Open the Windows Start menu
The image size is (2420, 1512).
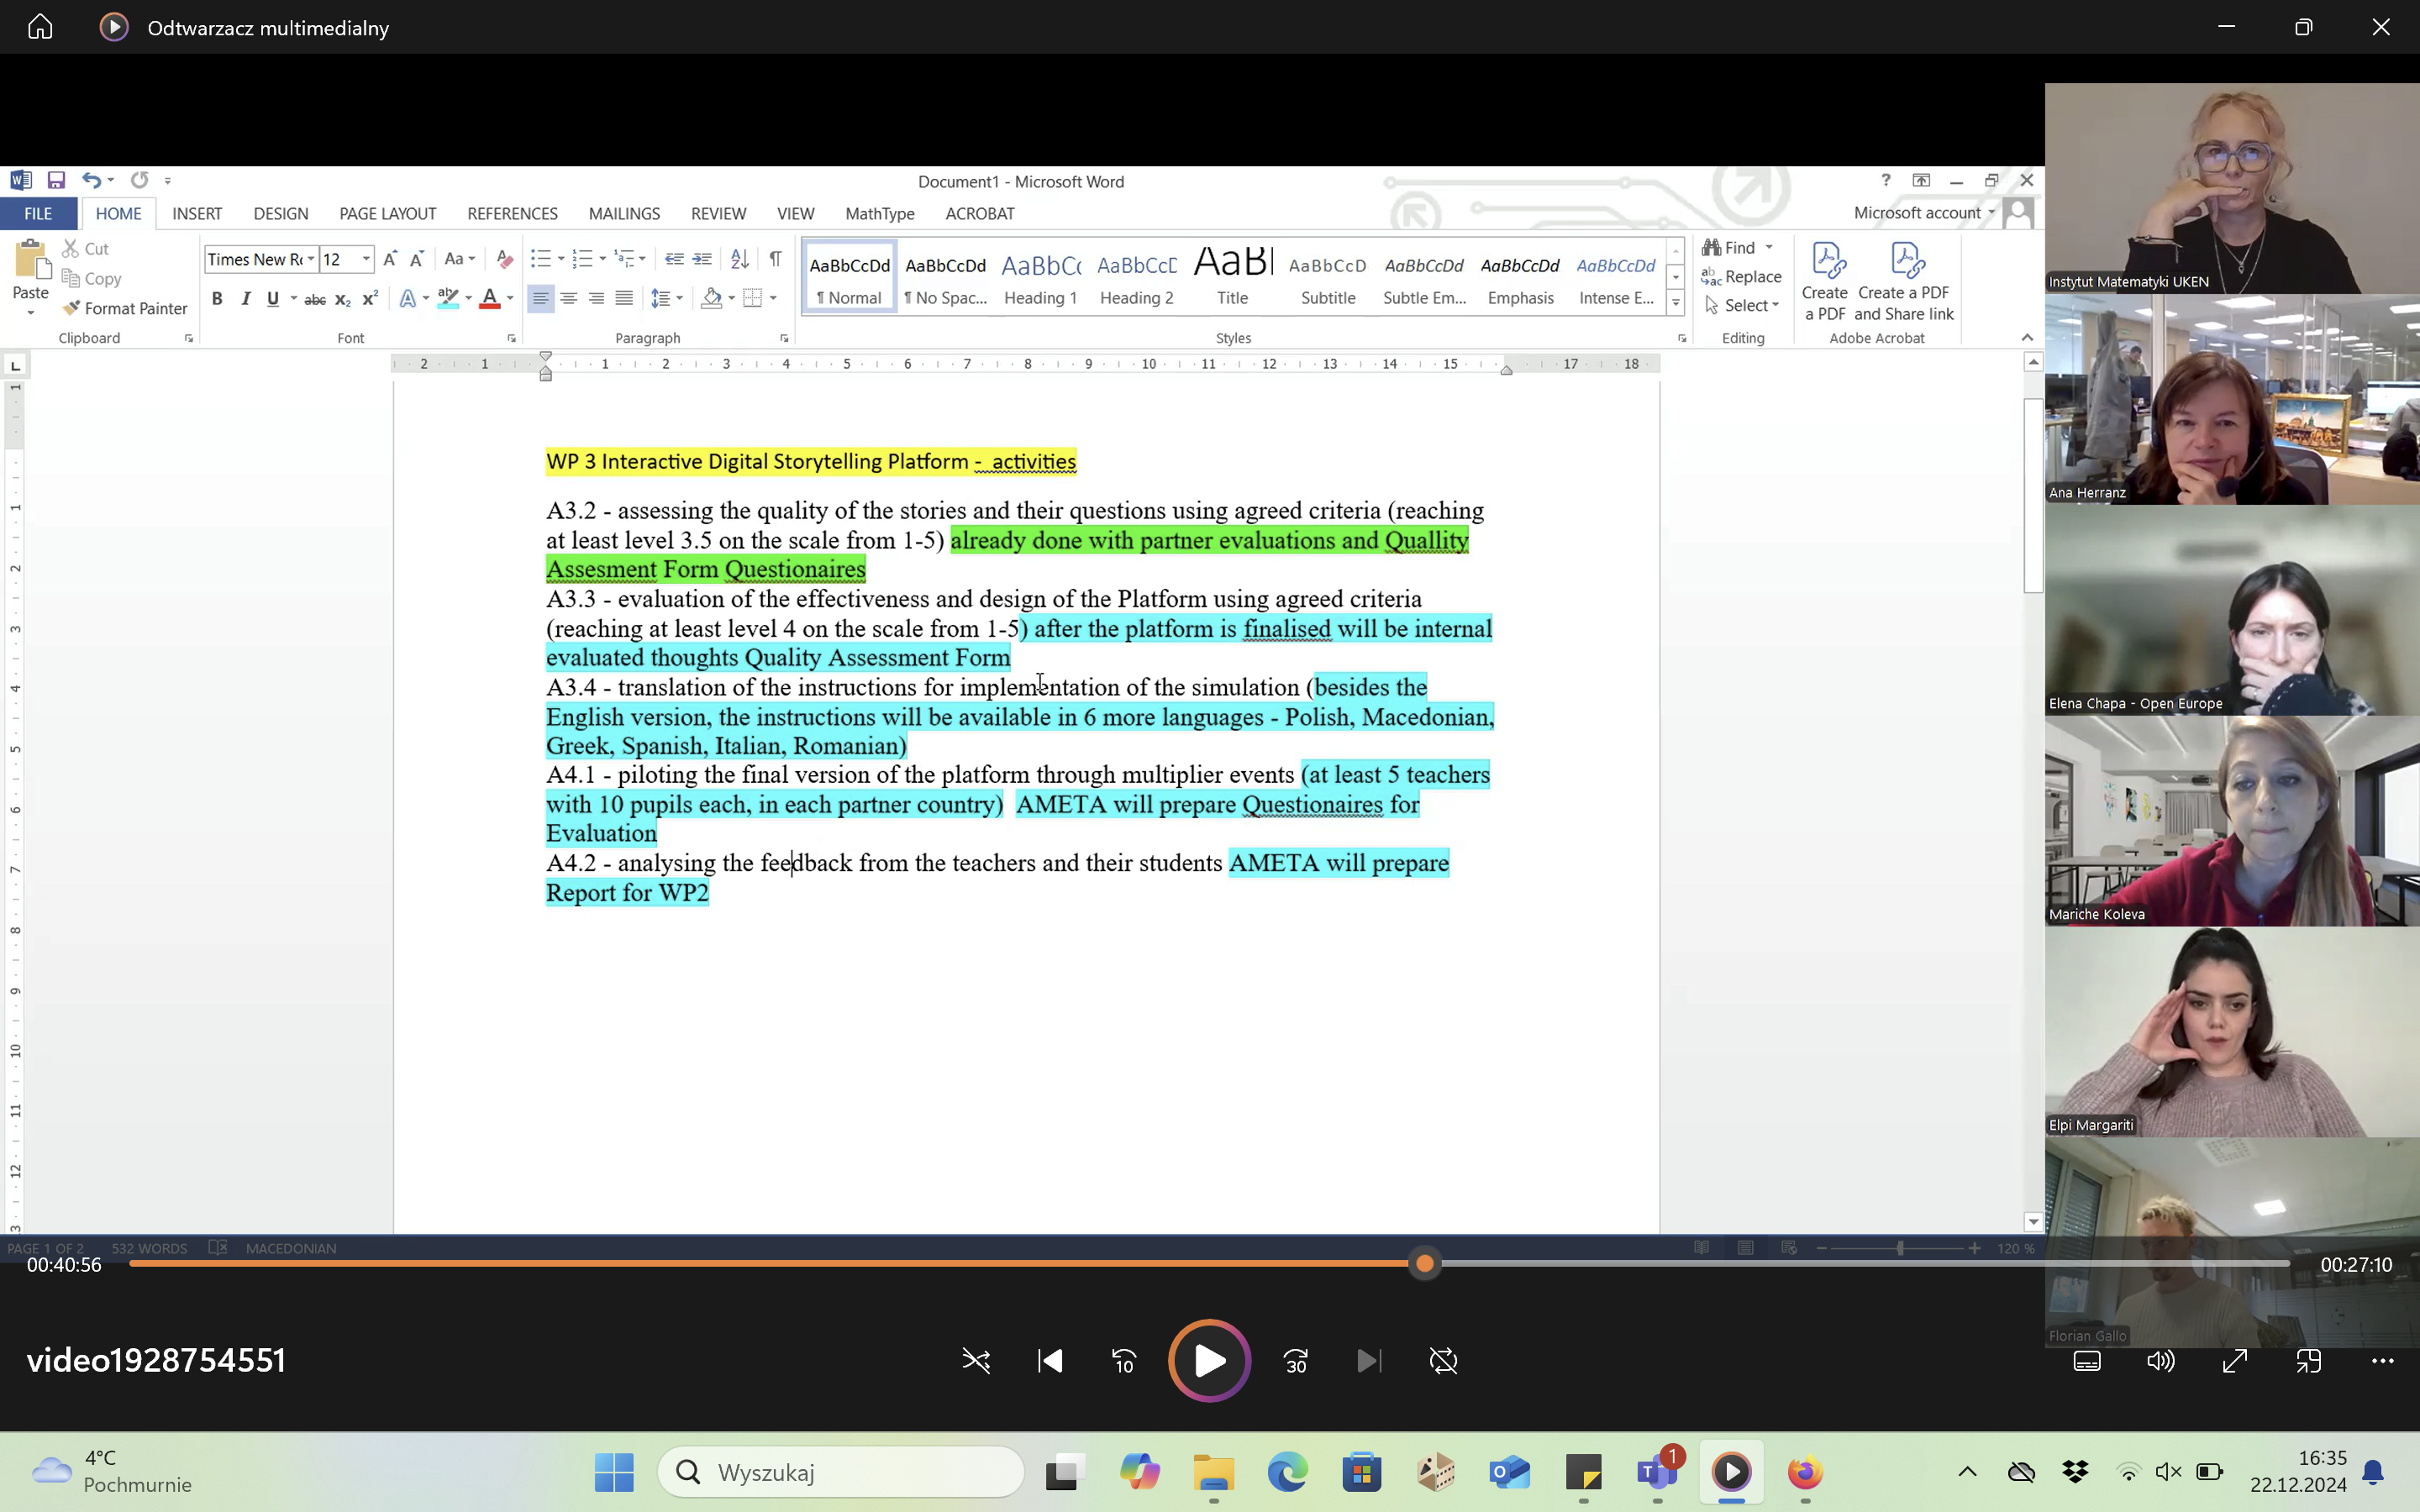[x=614, y=1472]
